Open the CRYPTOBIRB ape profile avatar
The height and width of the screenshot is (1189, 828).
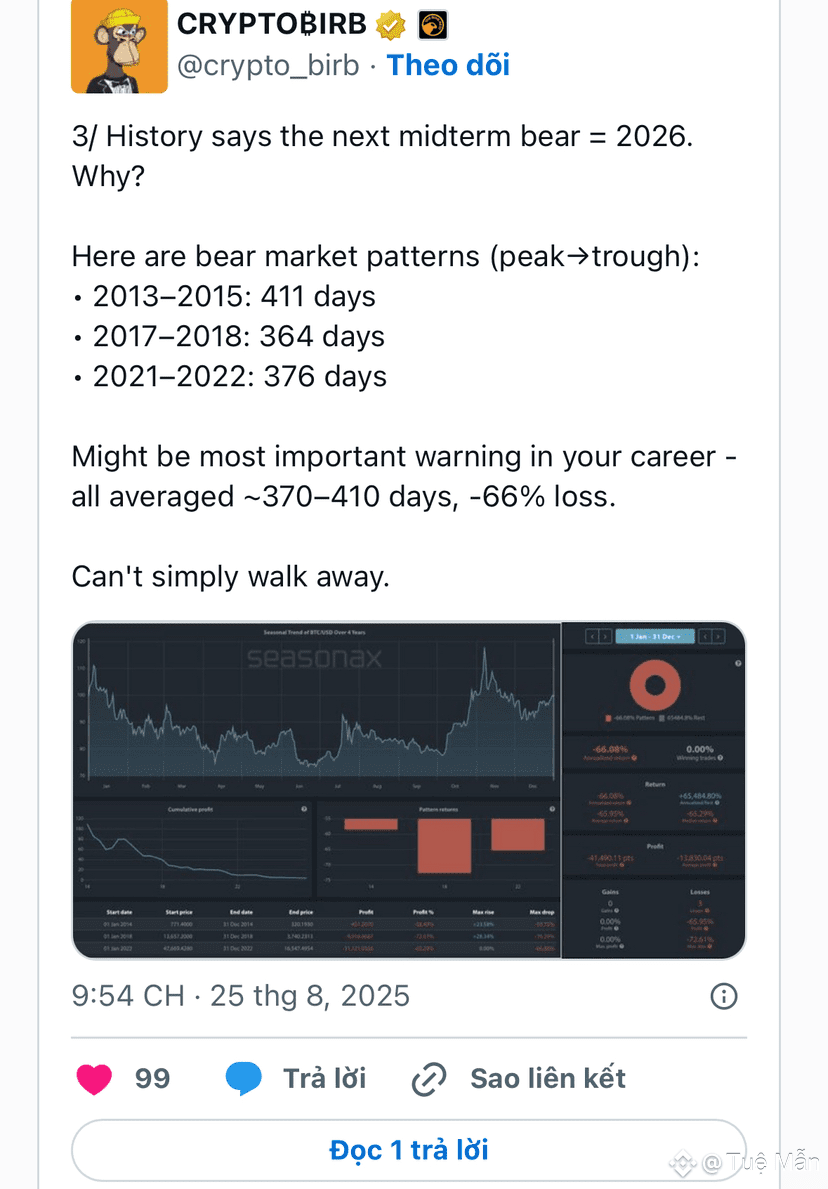[119, 46]
